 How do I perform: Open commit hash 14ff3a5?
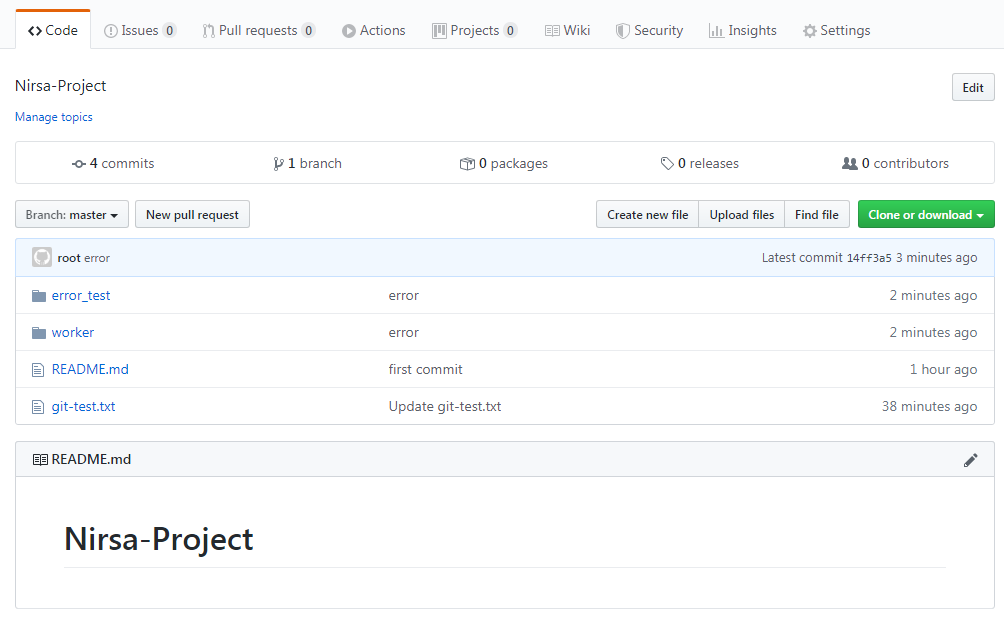pyautogui.click(x=869, y=258)
